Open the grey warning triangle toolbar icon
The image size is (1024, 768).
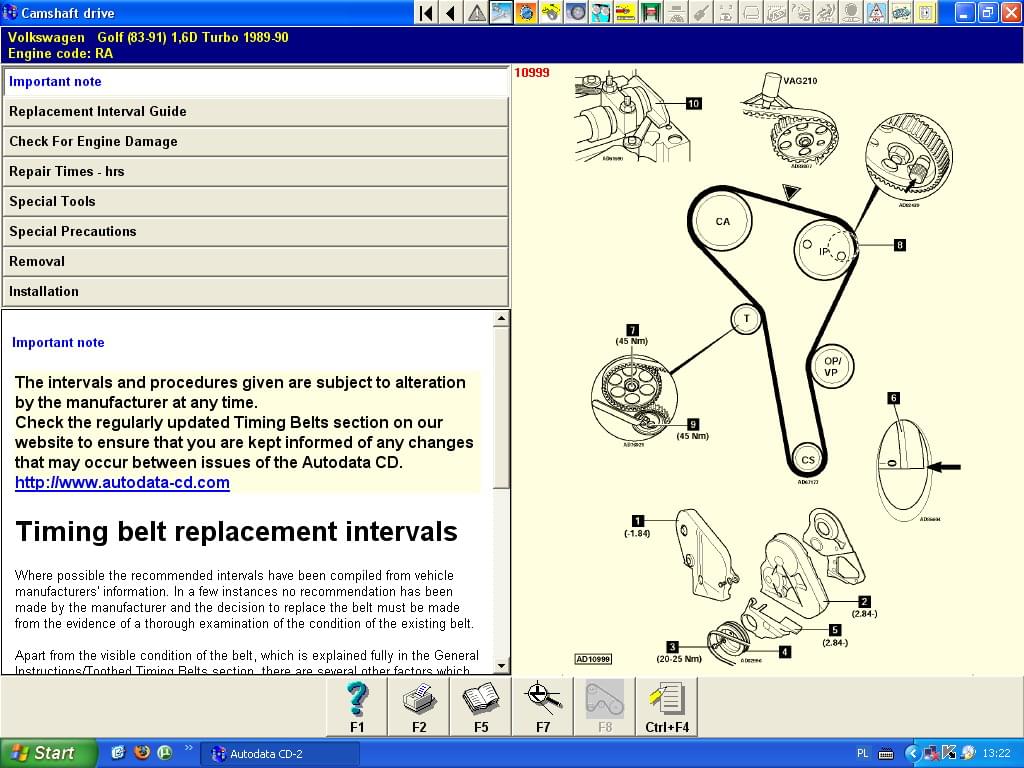click(477, 12)
